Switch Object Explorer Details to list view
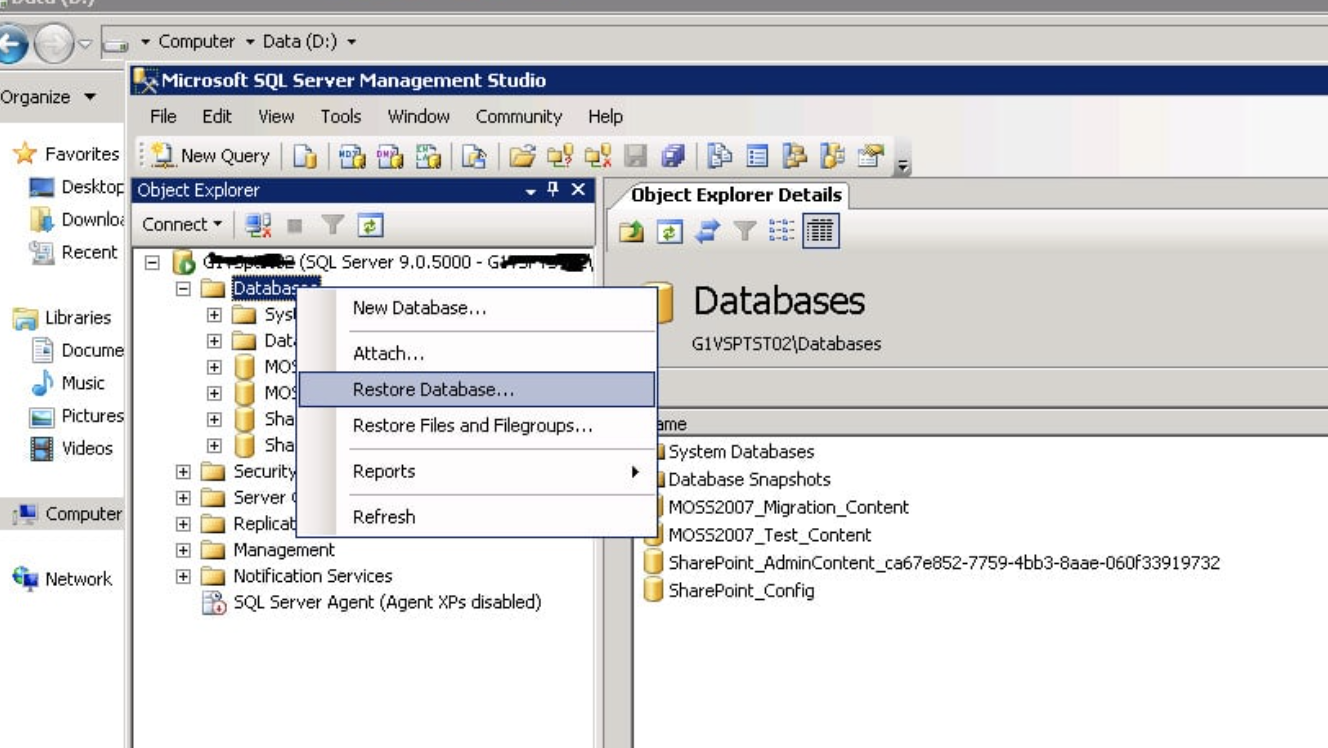Viewport: 1328px width, 748px height. [x=782, y=232]
